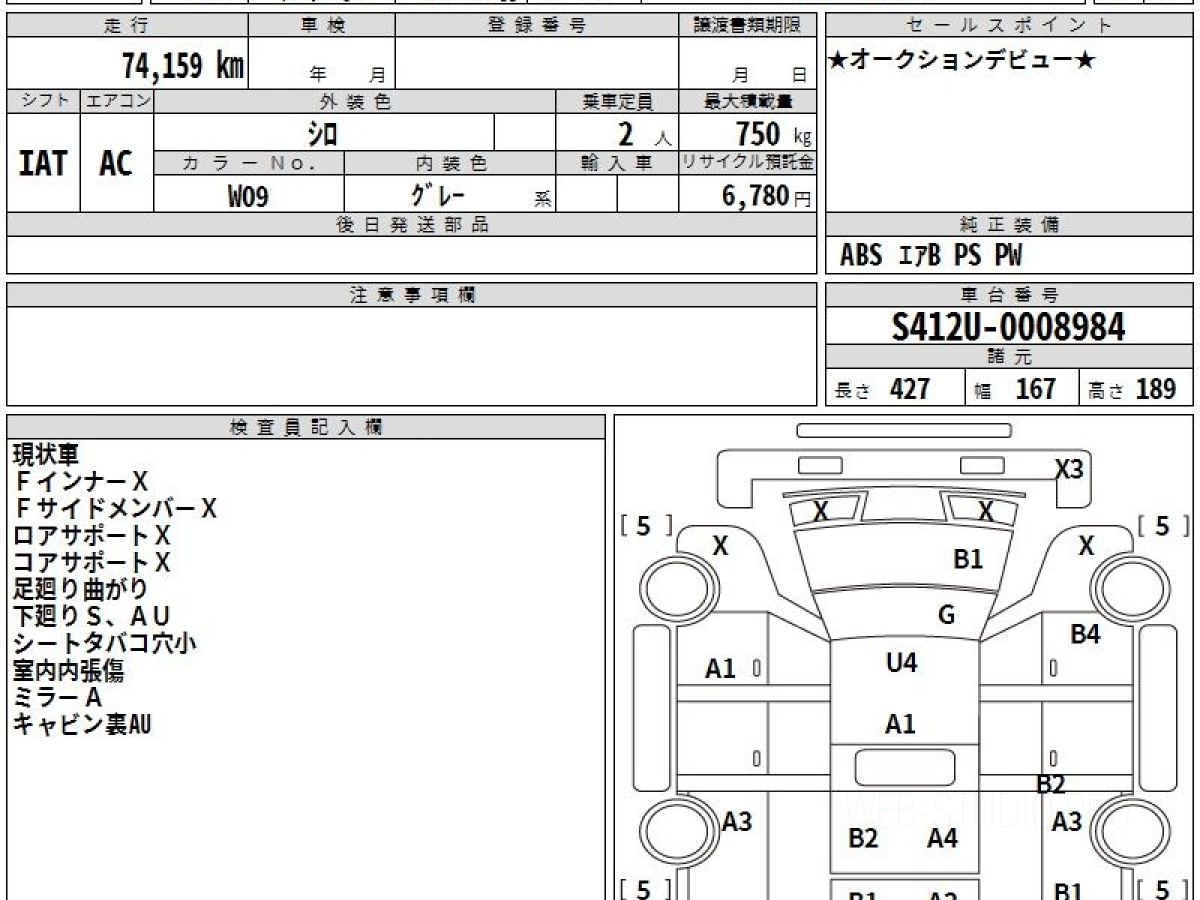Select the カラーNo. header
This screenshot has height=900, width=1200.
click(249, 163)
